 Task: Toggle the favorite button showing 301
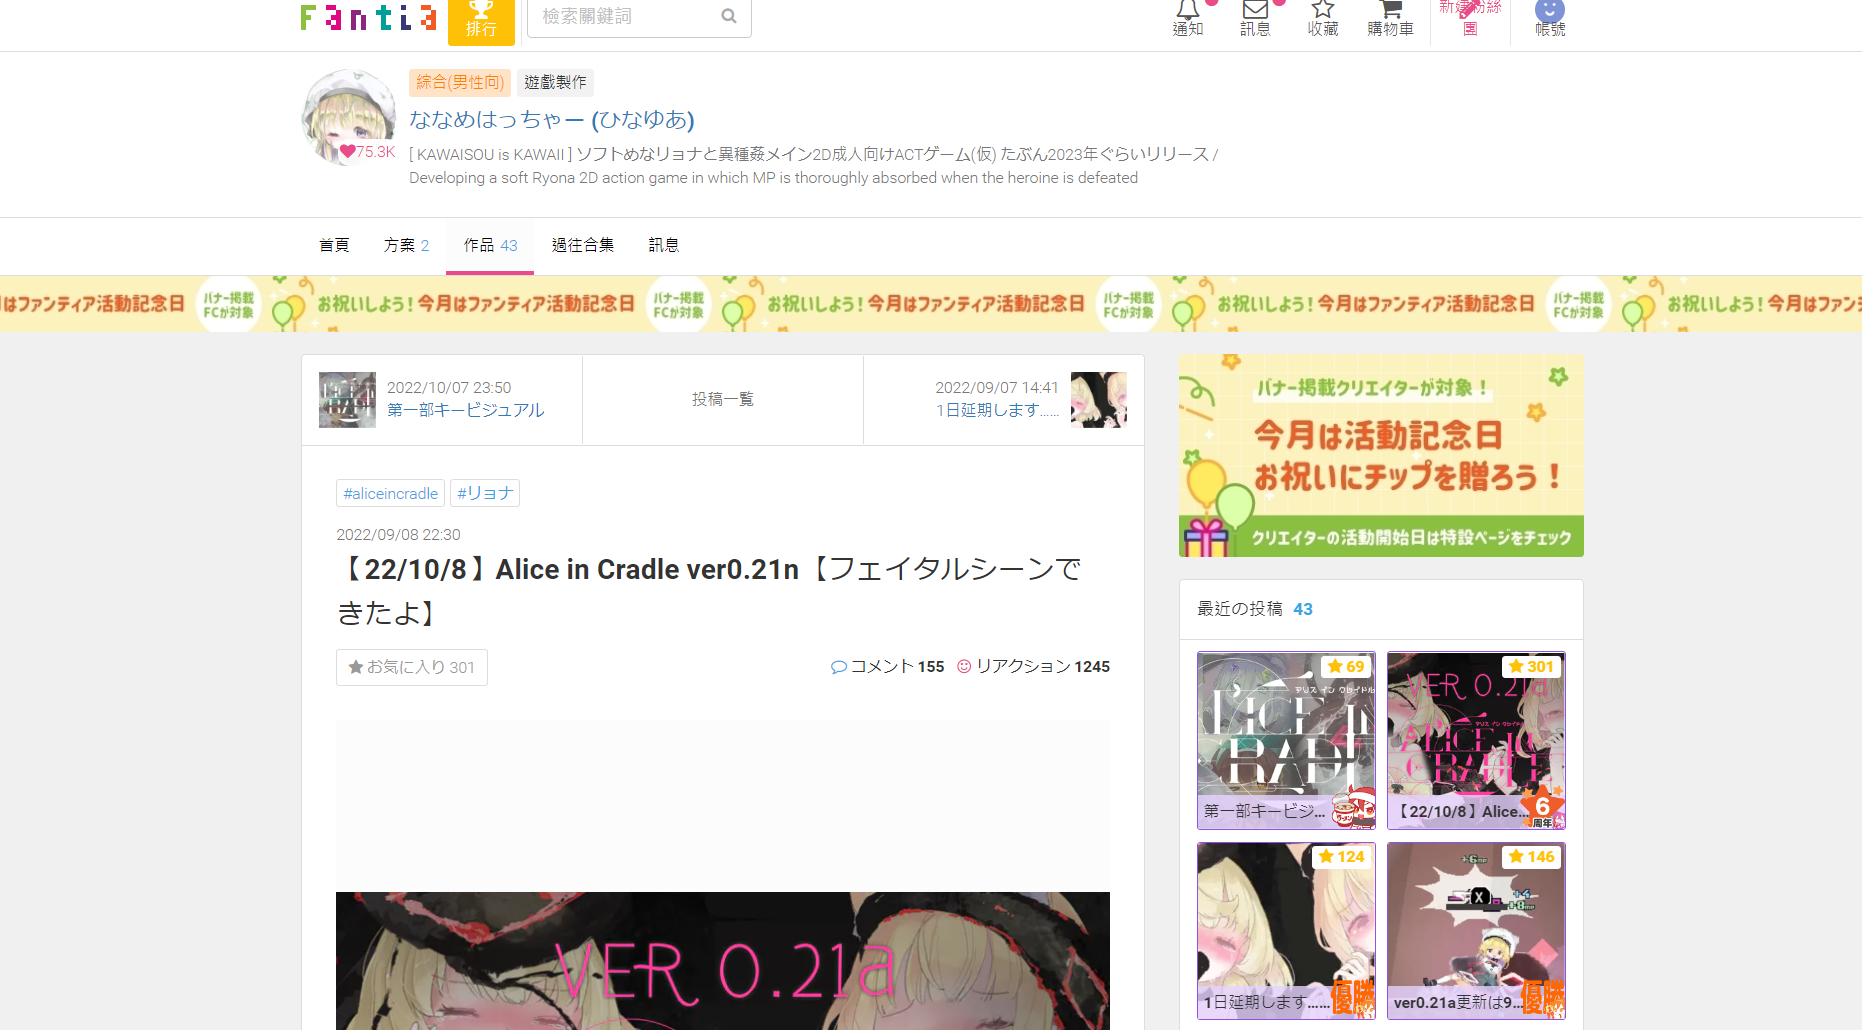point(412,667)
